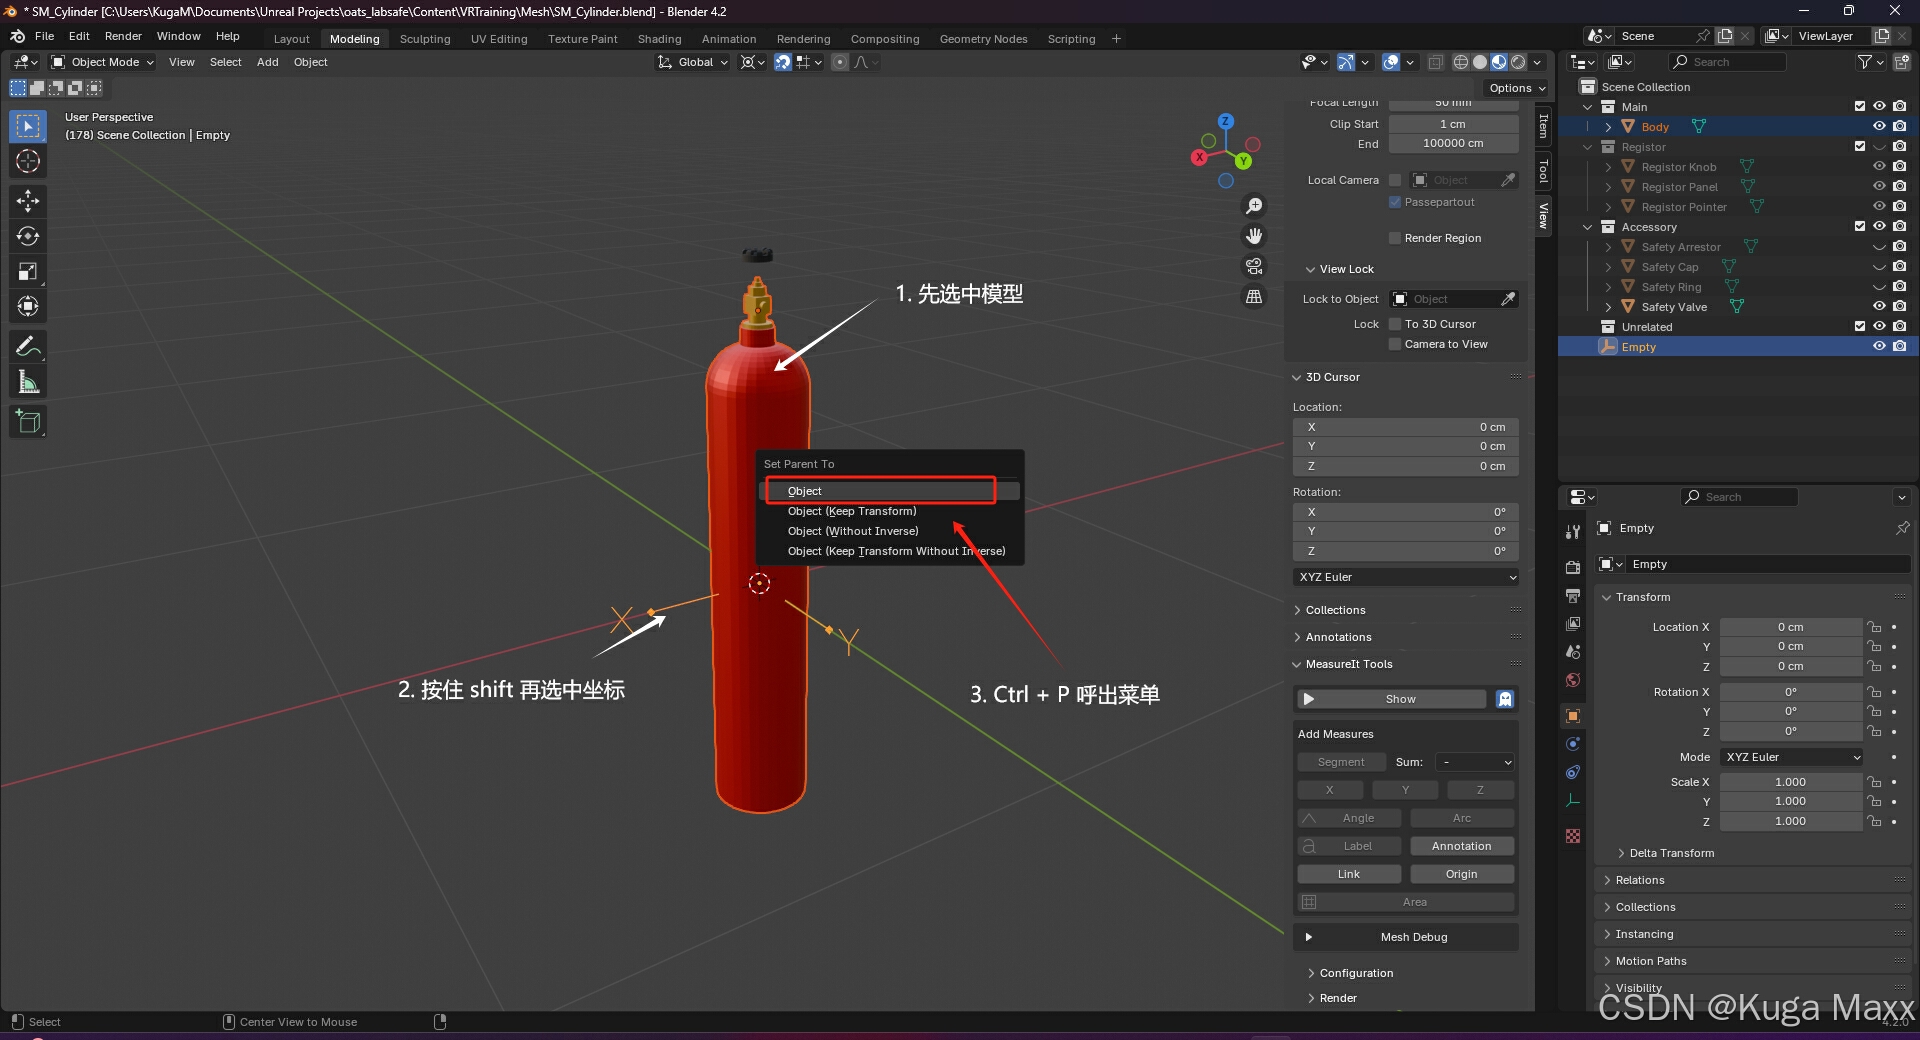Open the Render properties tab
Viewport: 1920px width, 1040px height.
(x=1573, y=567)
